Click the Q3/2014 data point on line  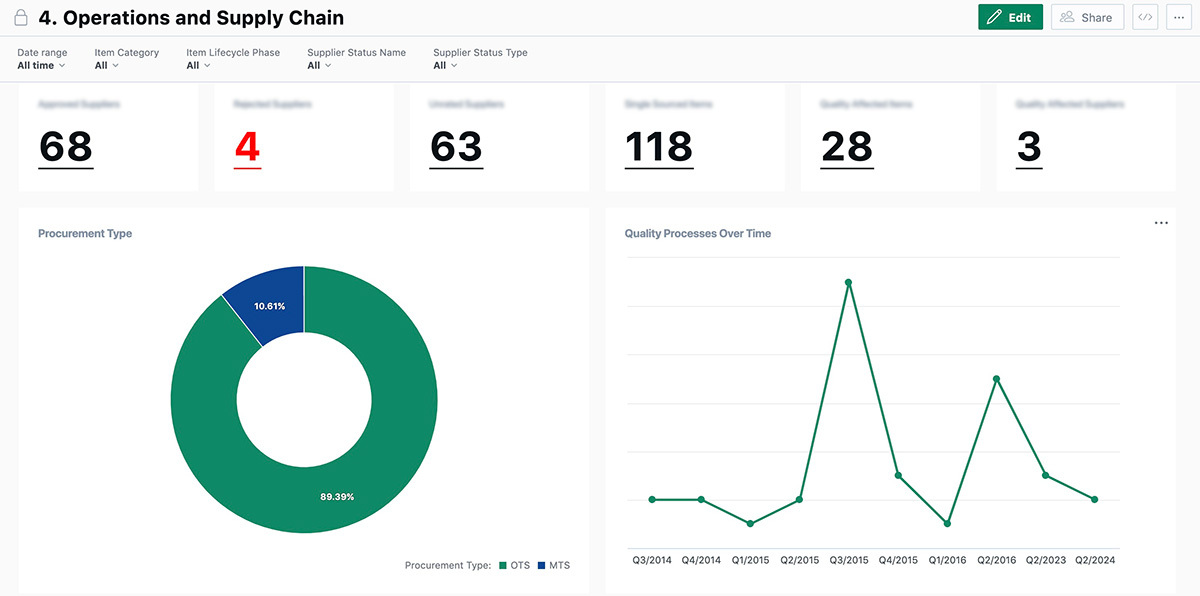[652, 499]
